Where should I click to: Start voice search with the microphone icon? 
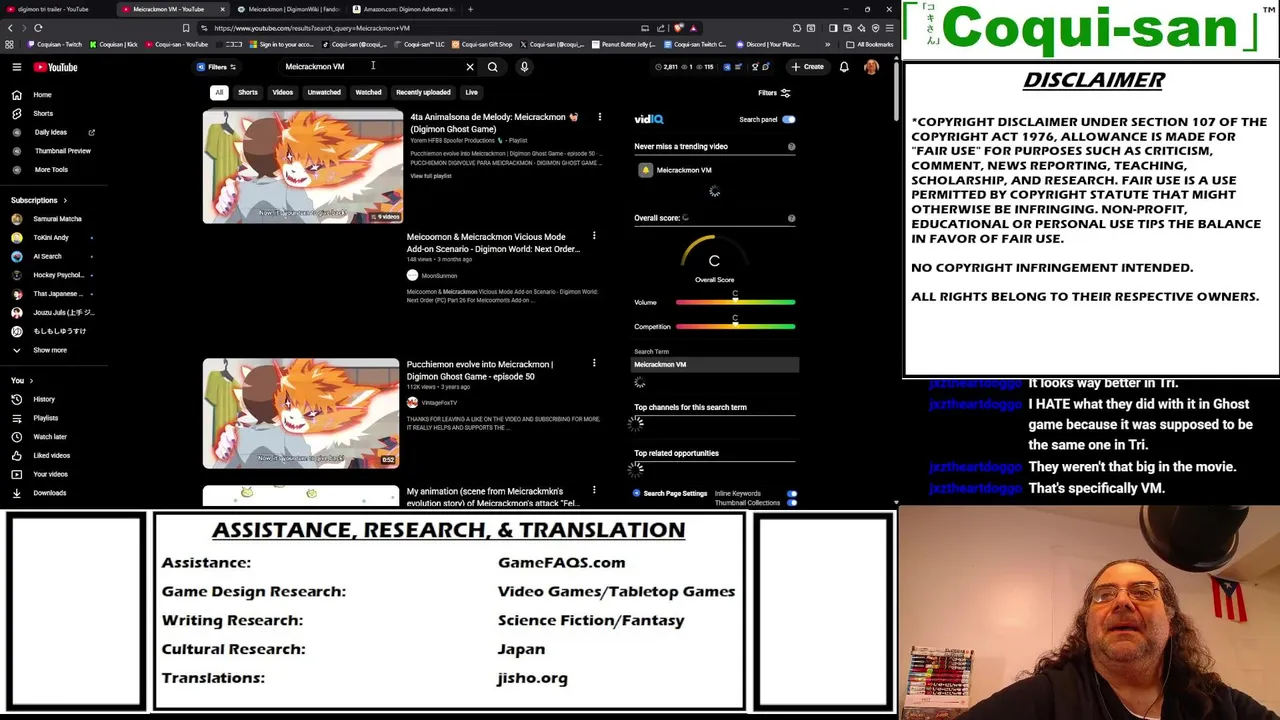tap(524, 67)
